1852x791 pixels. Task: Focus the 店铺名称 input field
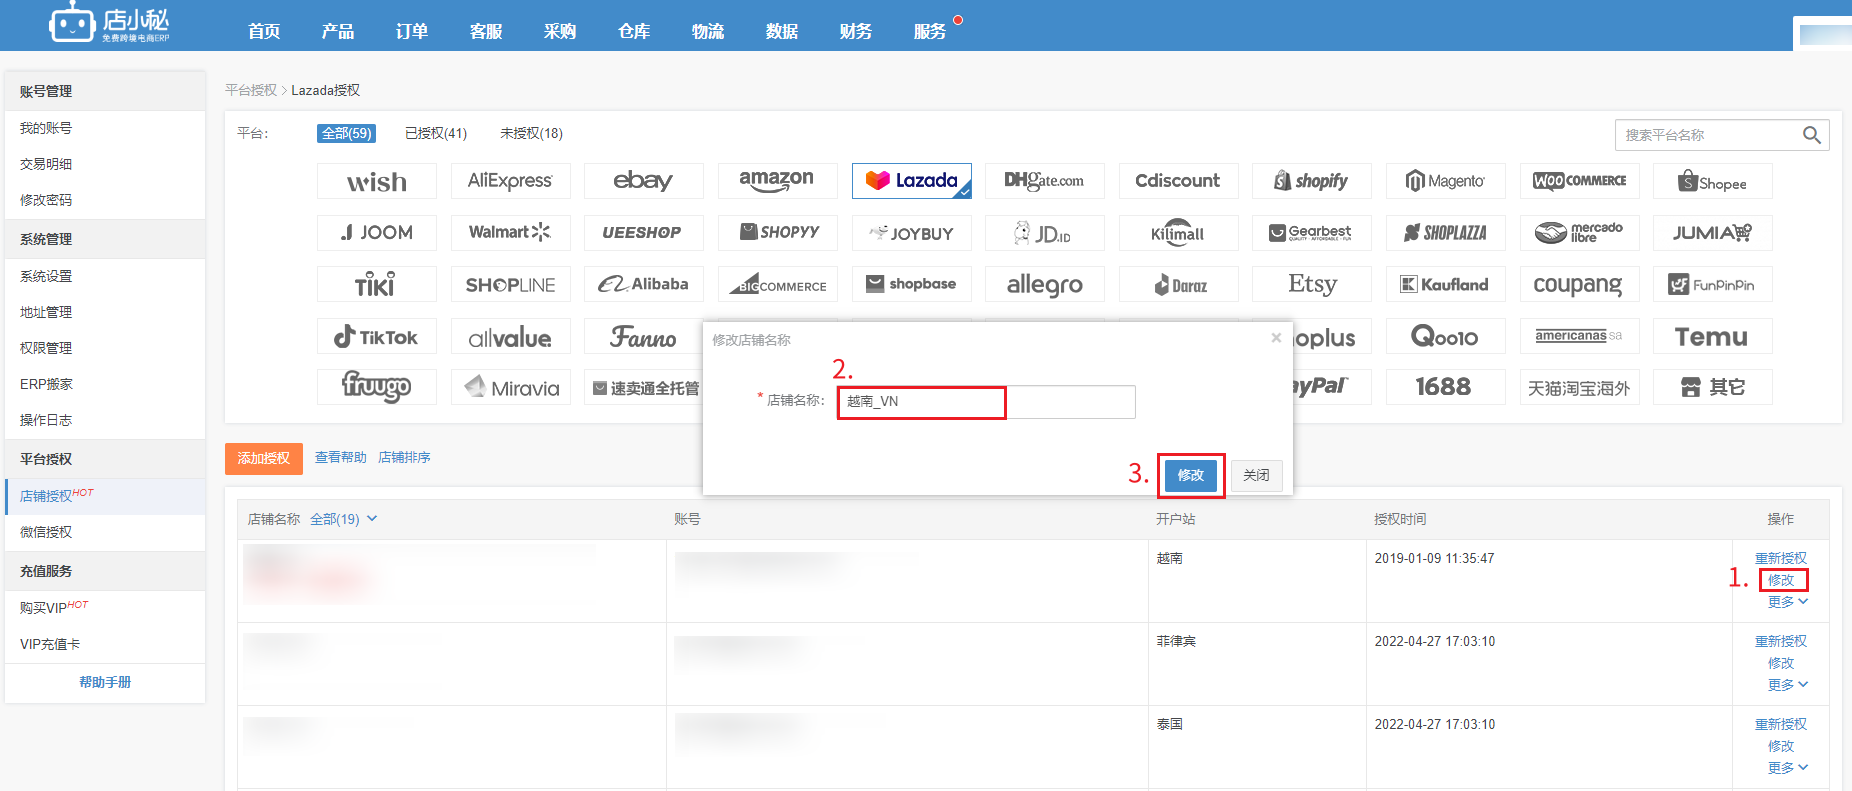986,402
